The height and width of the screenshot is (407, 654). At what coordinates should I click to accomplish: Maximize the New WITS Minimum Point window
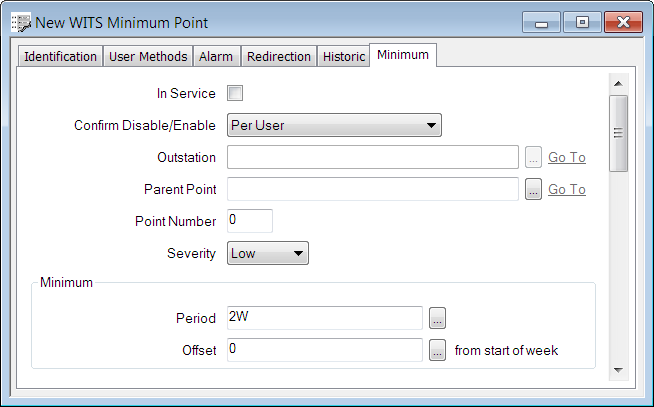[x=581, y=21]
